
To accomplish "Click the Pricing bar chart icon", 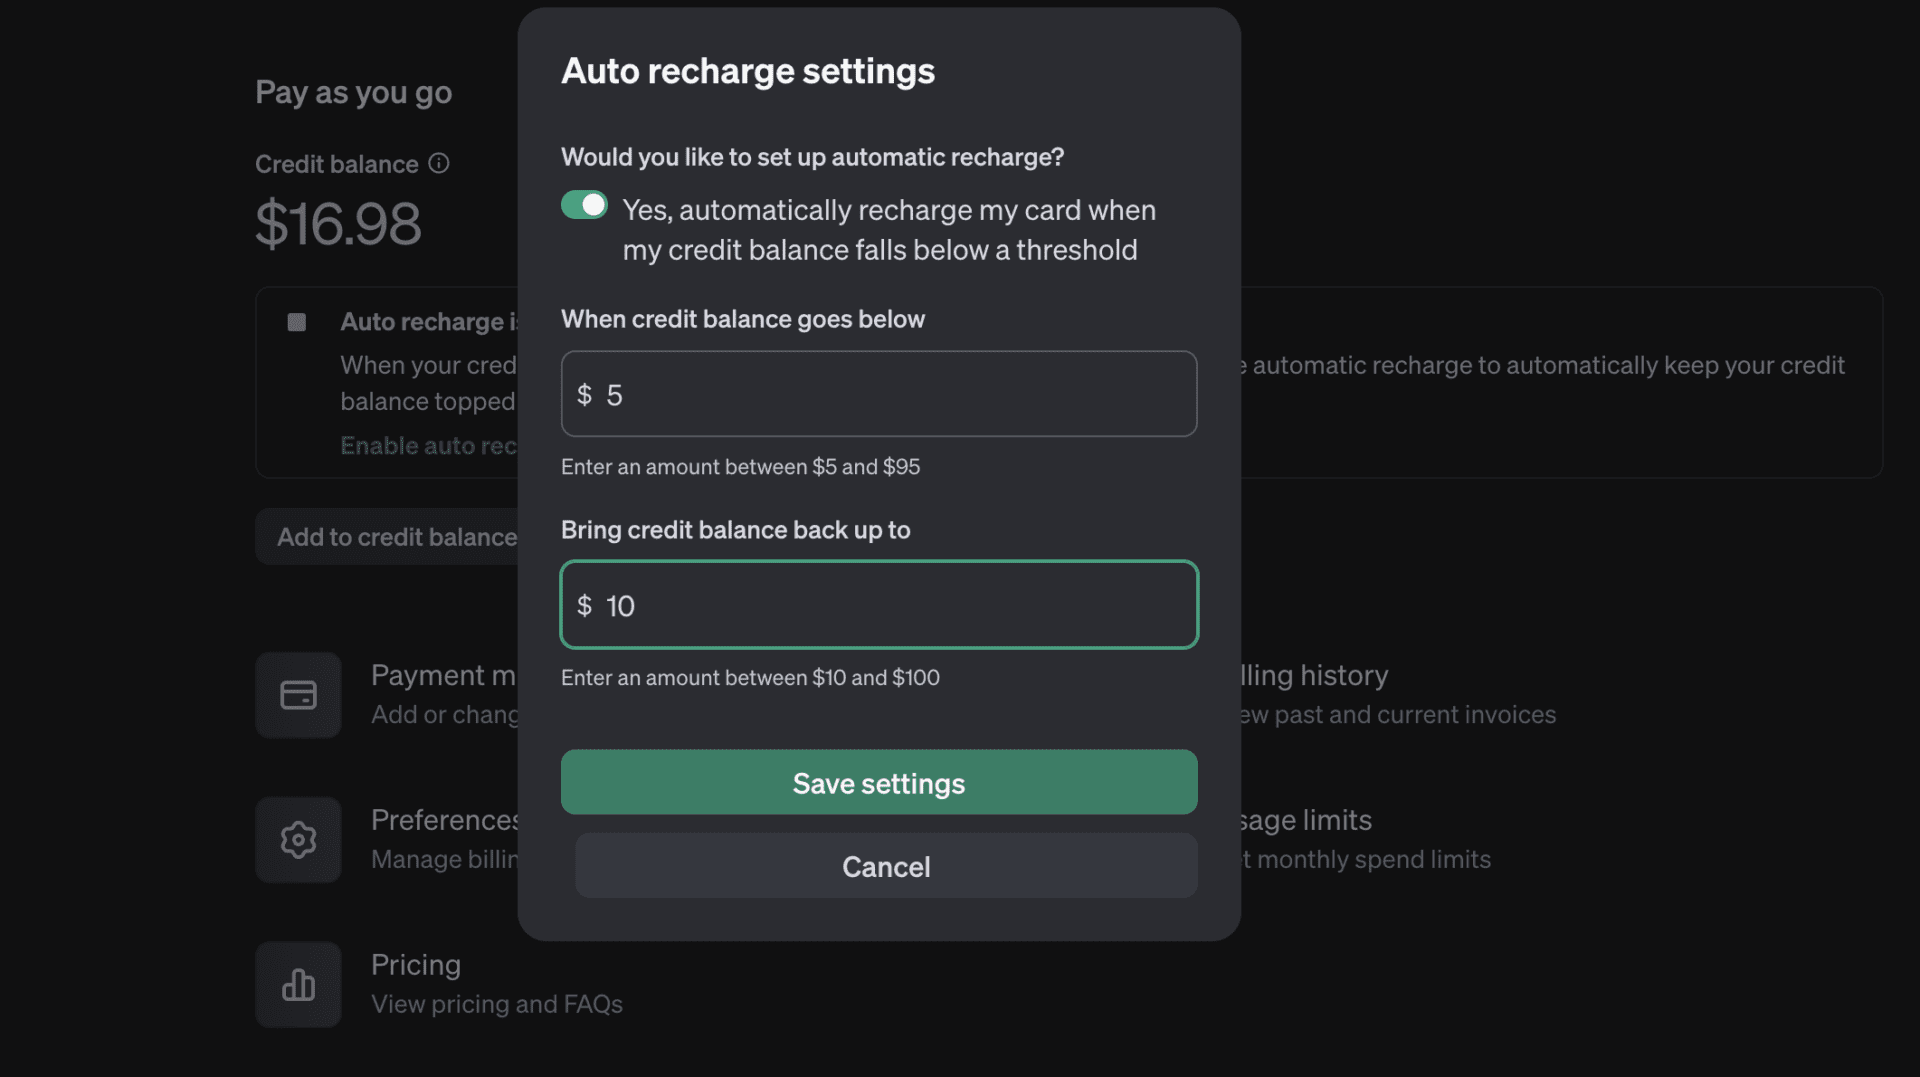I will click(298, 985).
